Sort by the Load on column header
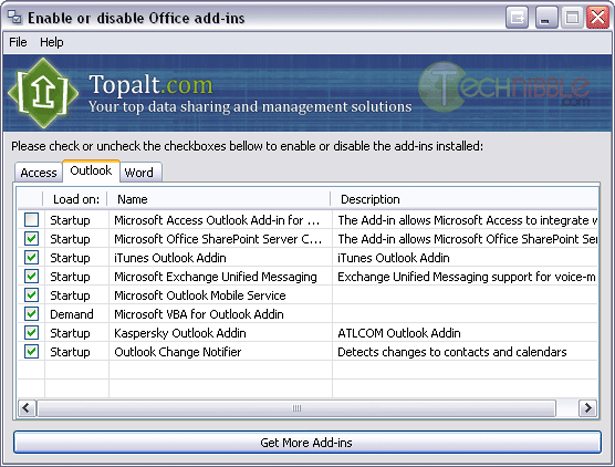The image size is (615, 467). click(x=76, y=199)
